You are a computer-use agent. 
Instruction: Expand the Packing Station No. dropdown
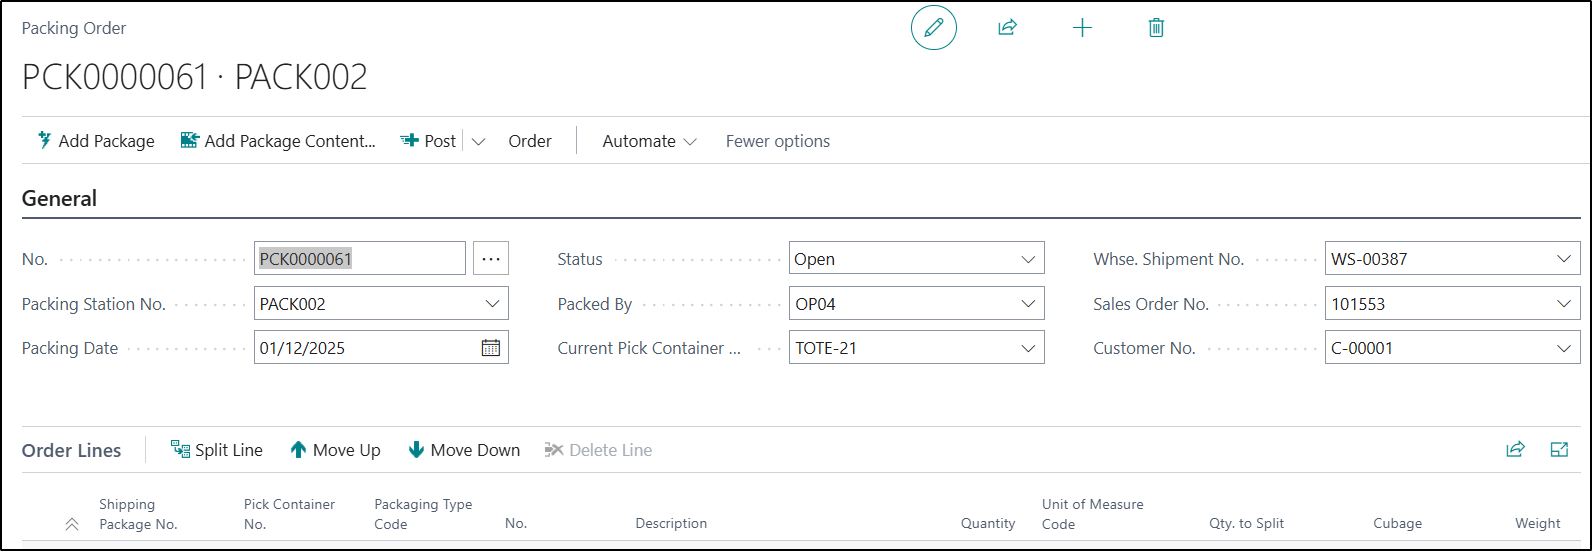tap(492, 304)
